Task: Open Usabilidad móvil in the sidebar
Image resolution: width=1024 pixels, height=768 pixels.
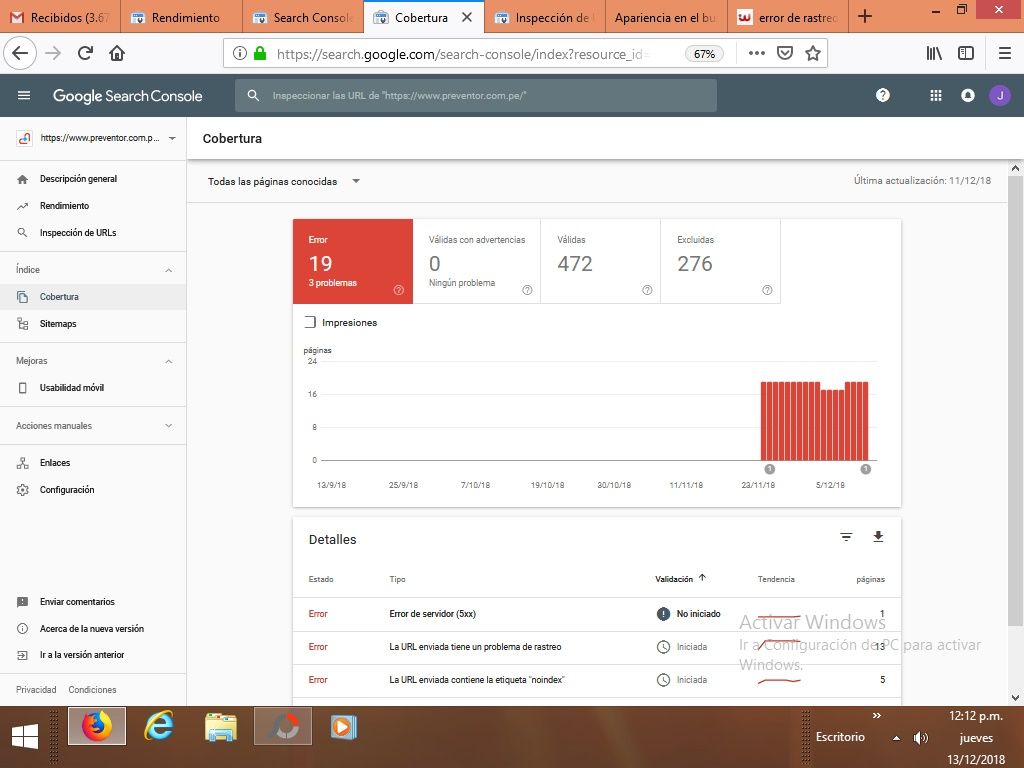Action: point(93,388)
